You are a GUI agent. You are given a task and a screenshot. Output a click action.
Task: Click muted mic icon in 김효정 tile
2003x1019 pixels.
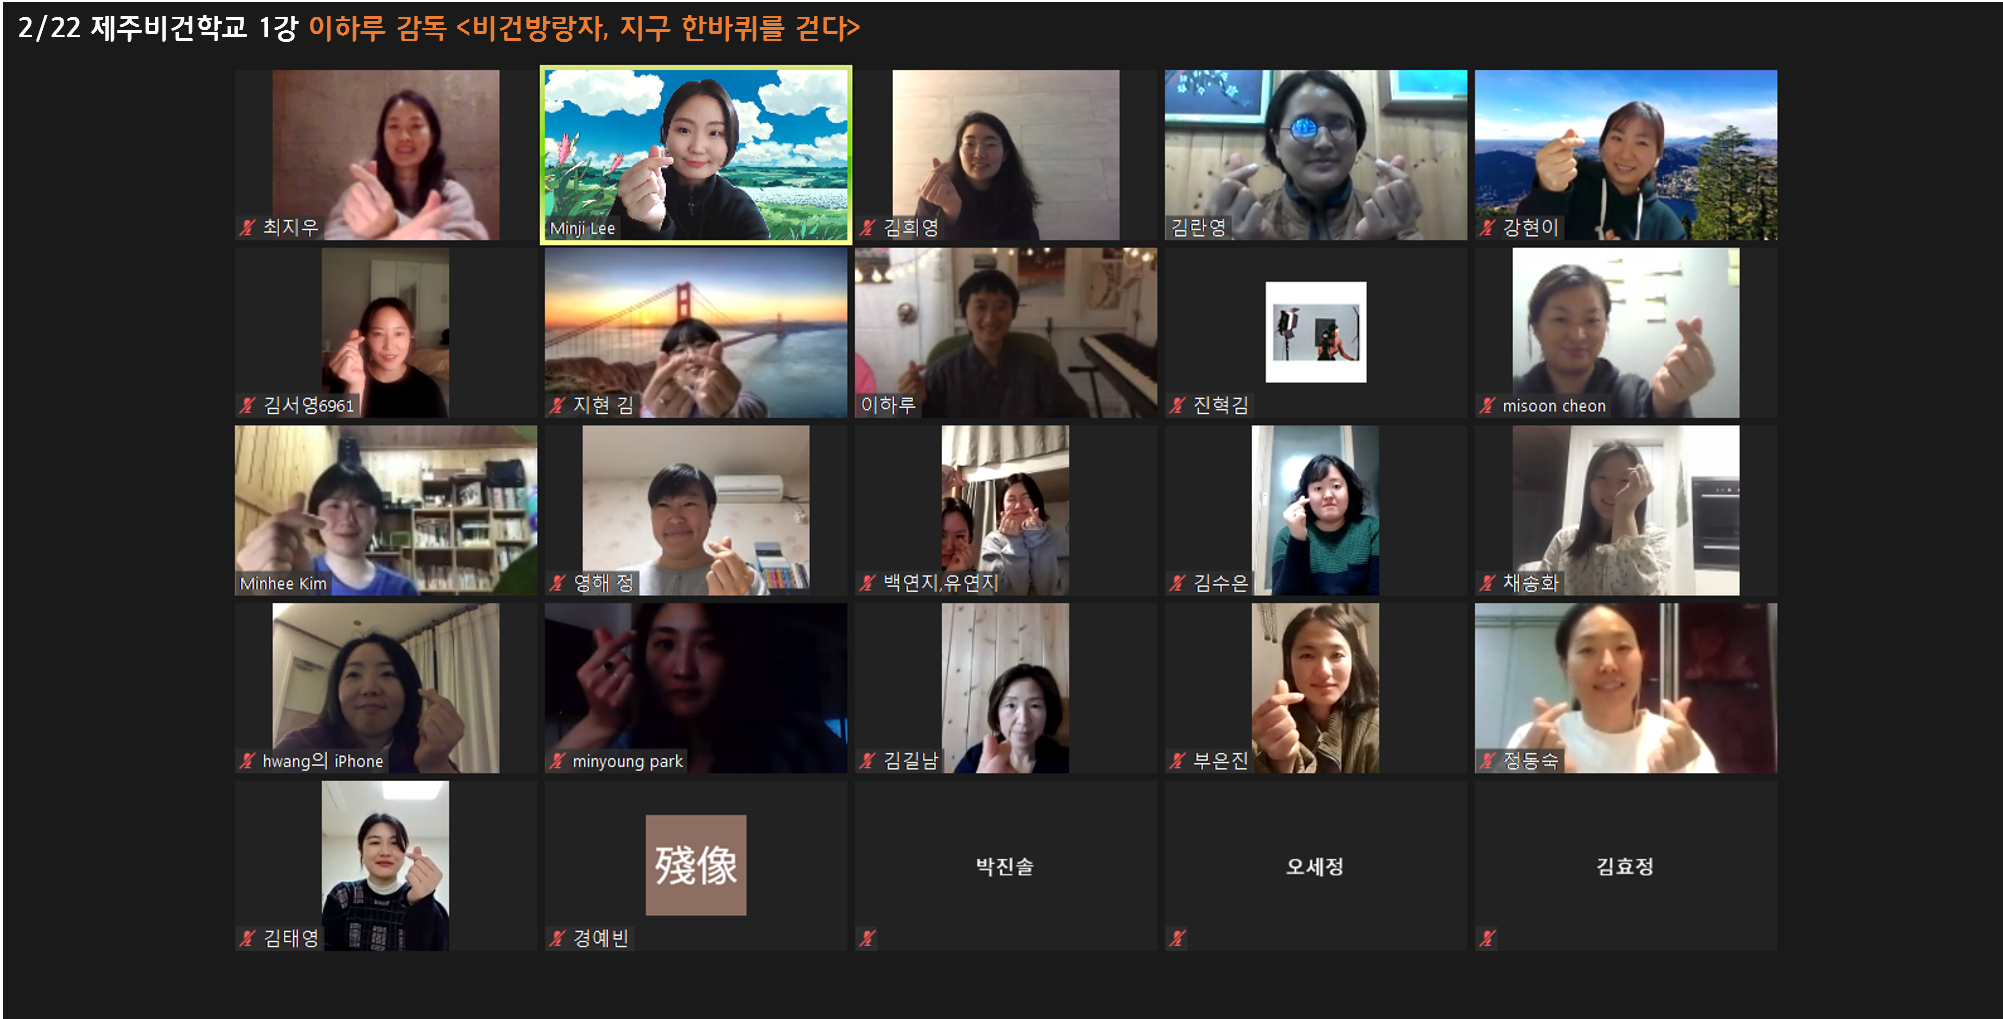click(x=1487, y=938)
